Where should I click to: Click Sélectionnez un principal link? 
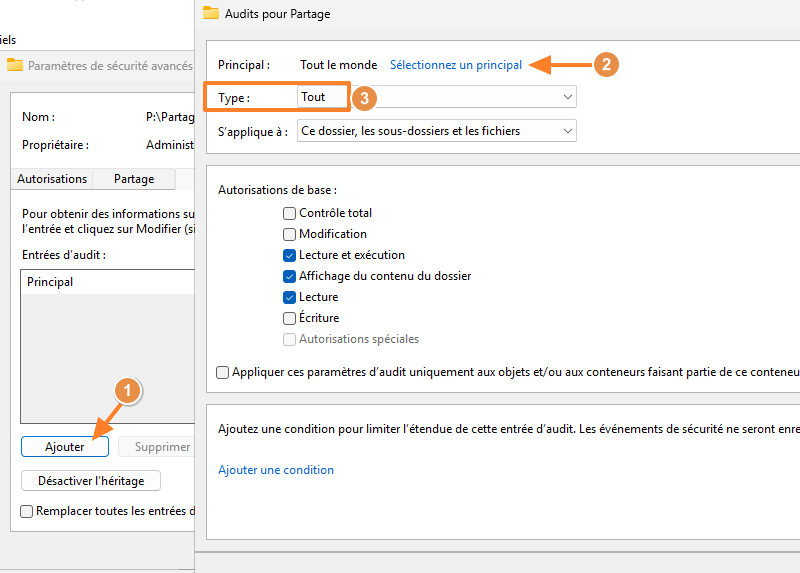coord(456,65)
